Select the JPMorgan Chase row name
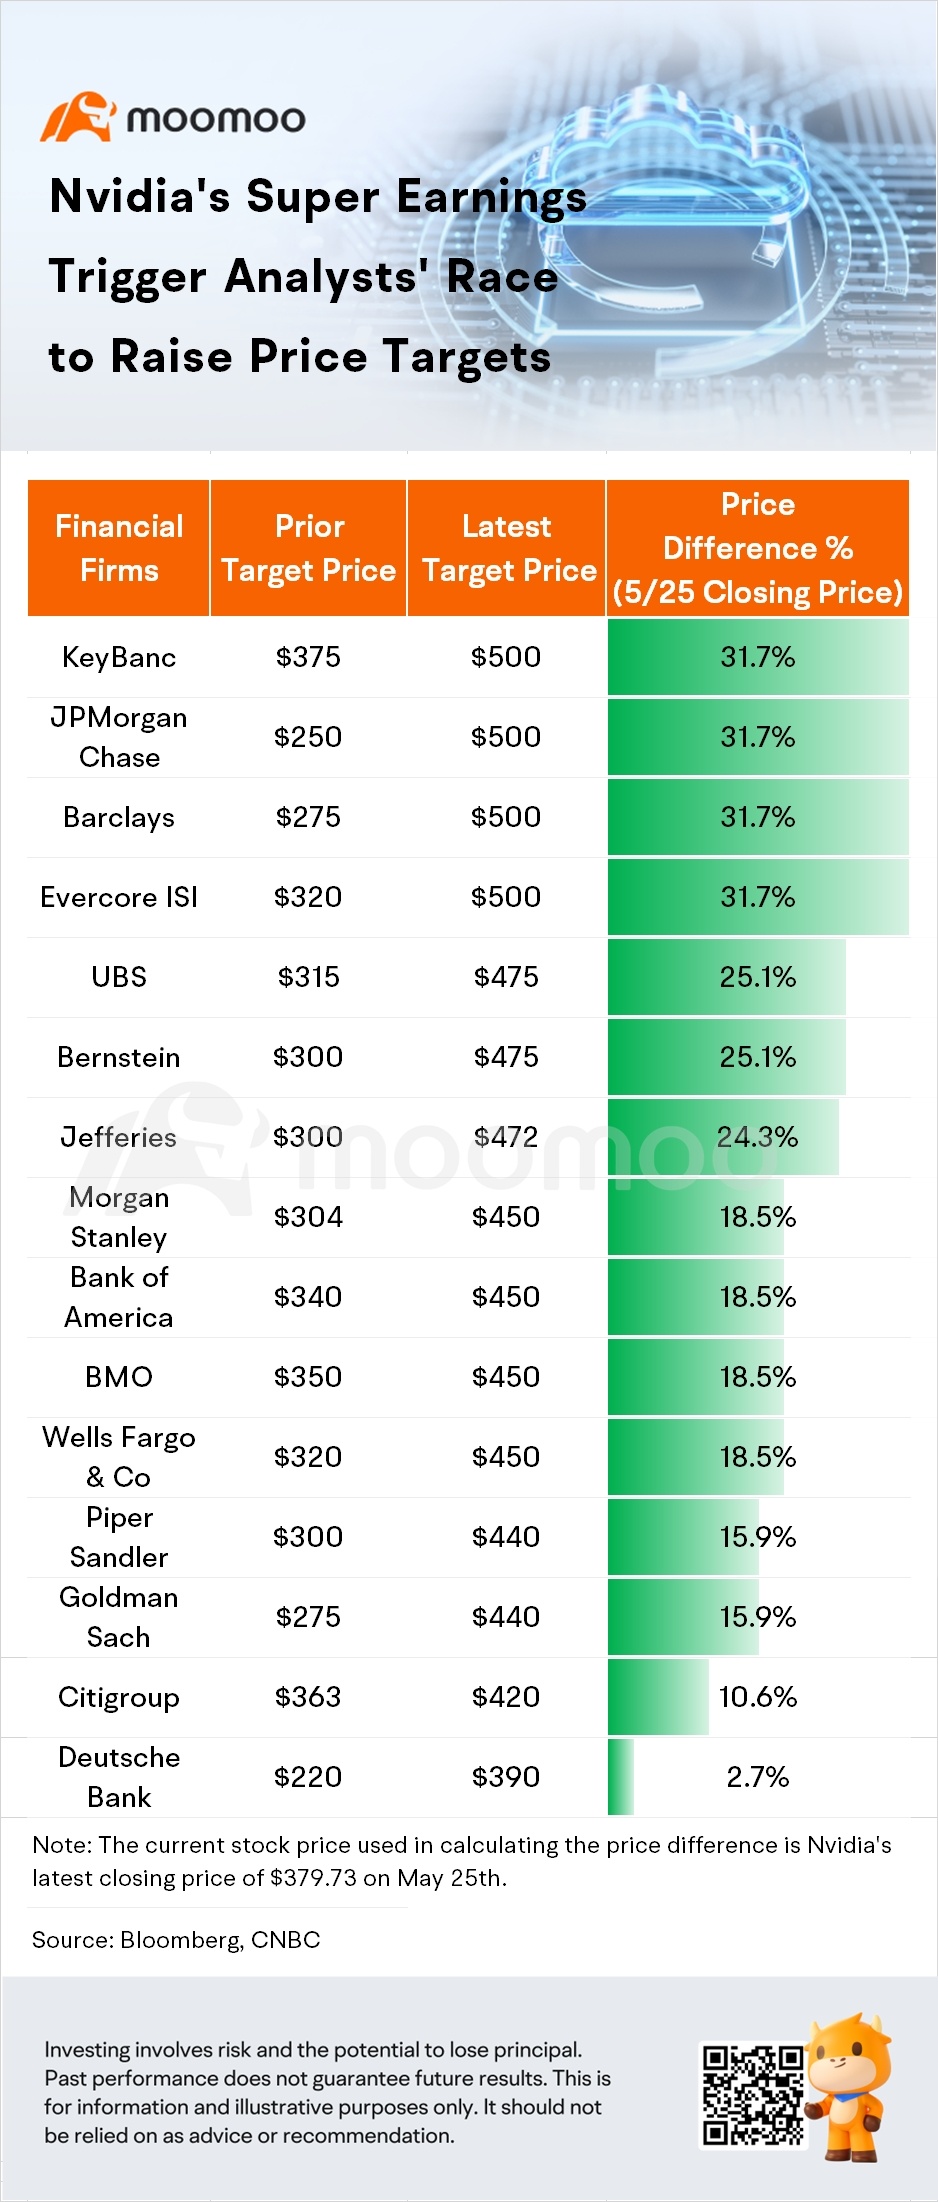938x2202 pixels. coord(119,737)
